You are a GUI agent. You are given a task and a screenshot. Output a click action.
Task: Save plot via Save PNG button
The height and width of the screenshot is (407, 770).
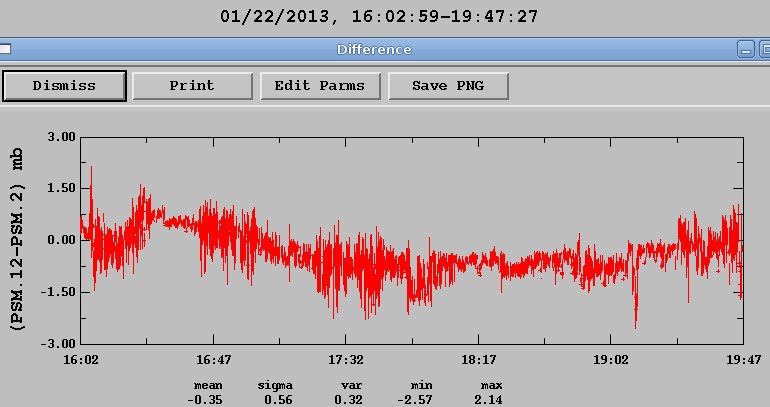pos(448,86)
